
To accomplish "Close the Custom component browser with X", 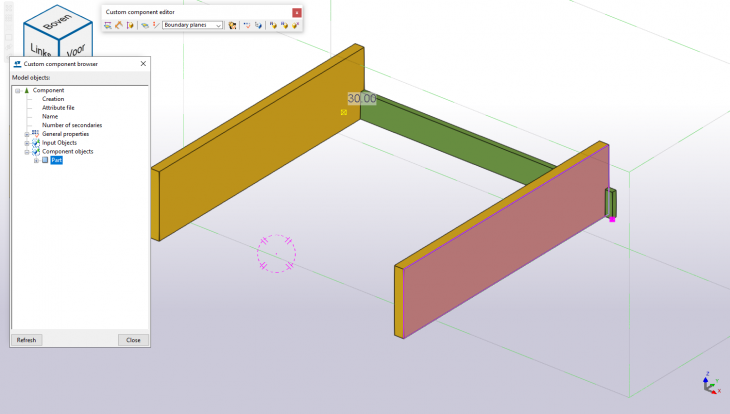I will click(143, 63).
